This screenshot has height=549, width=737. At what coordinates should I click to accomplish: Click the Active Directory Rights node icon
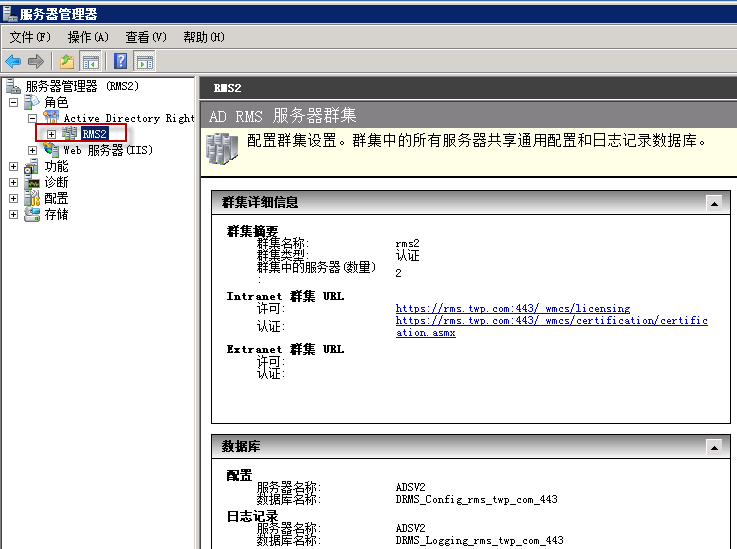tap(51, 118)
